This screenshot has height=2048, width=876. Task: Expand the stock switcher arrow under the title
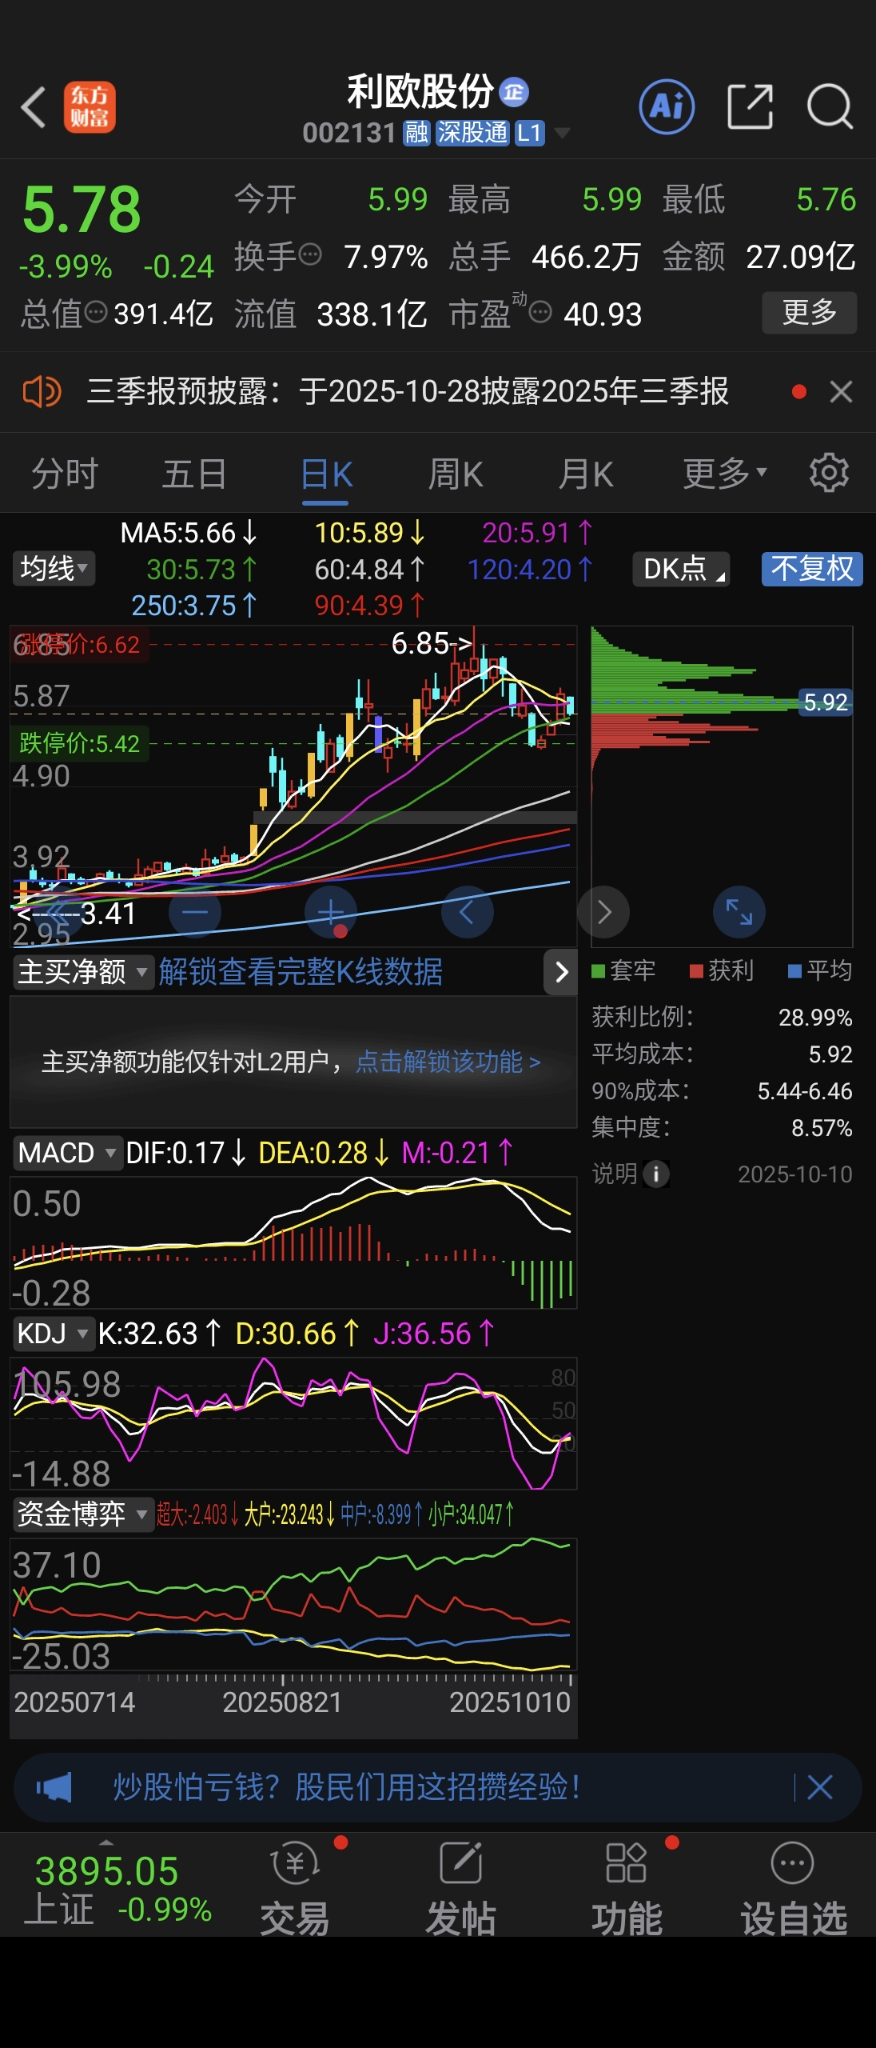click(x=562, y=133)
